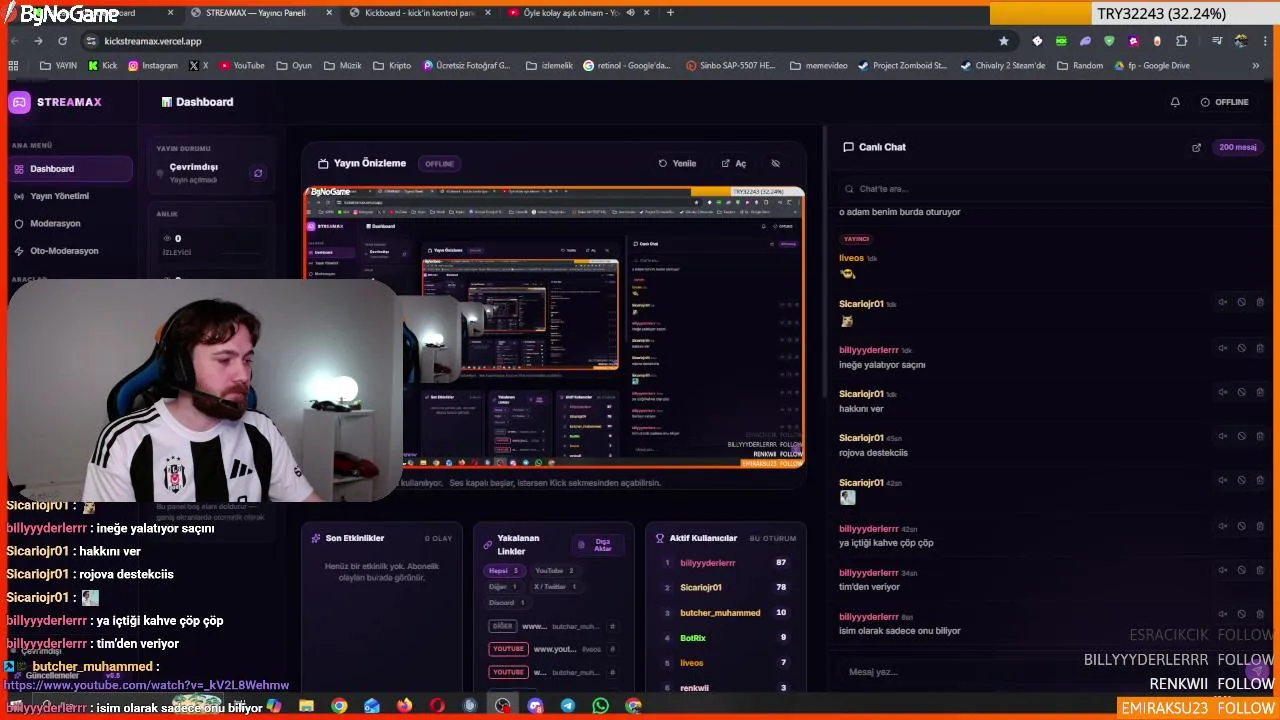Select the Hepsi link filter
Viewport: 1280px width, 720px height.
[503, 571]
